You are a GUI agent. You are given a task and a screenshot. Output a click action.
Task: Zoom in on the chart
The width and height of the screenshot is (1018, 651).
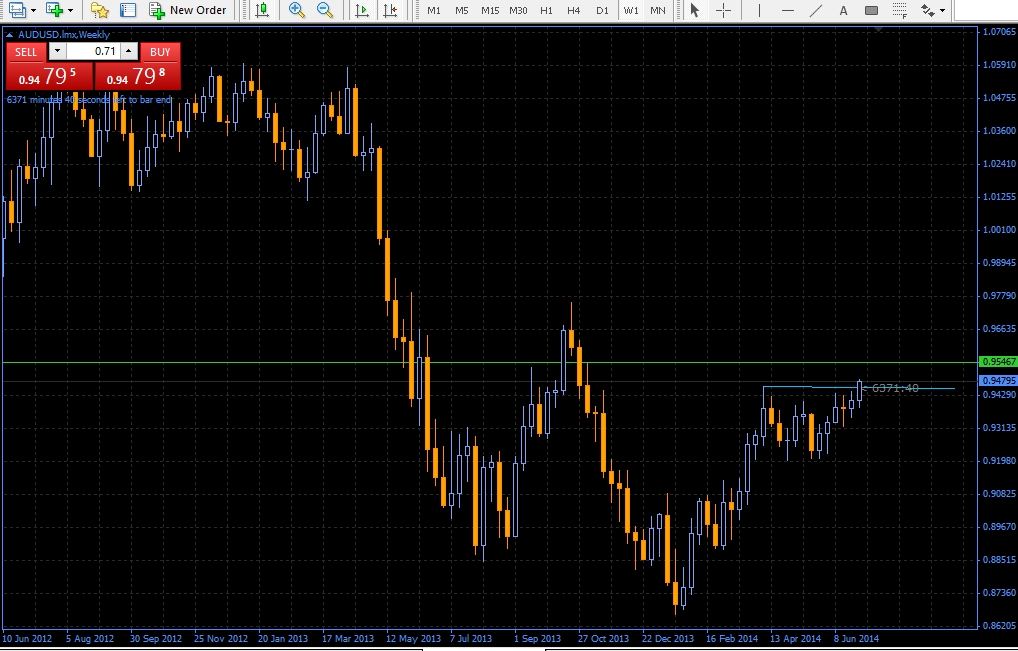pyautogui.click(x=296, y=10)
